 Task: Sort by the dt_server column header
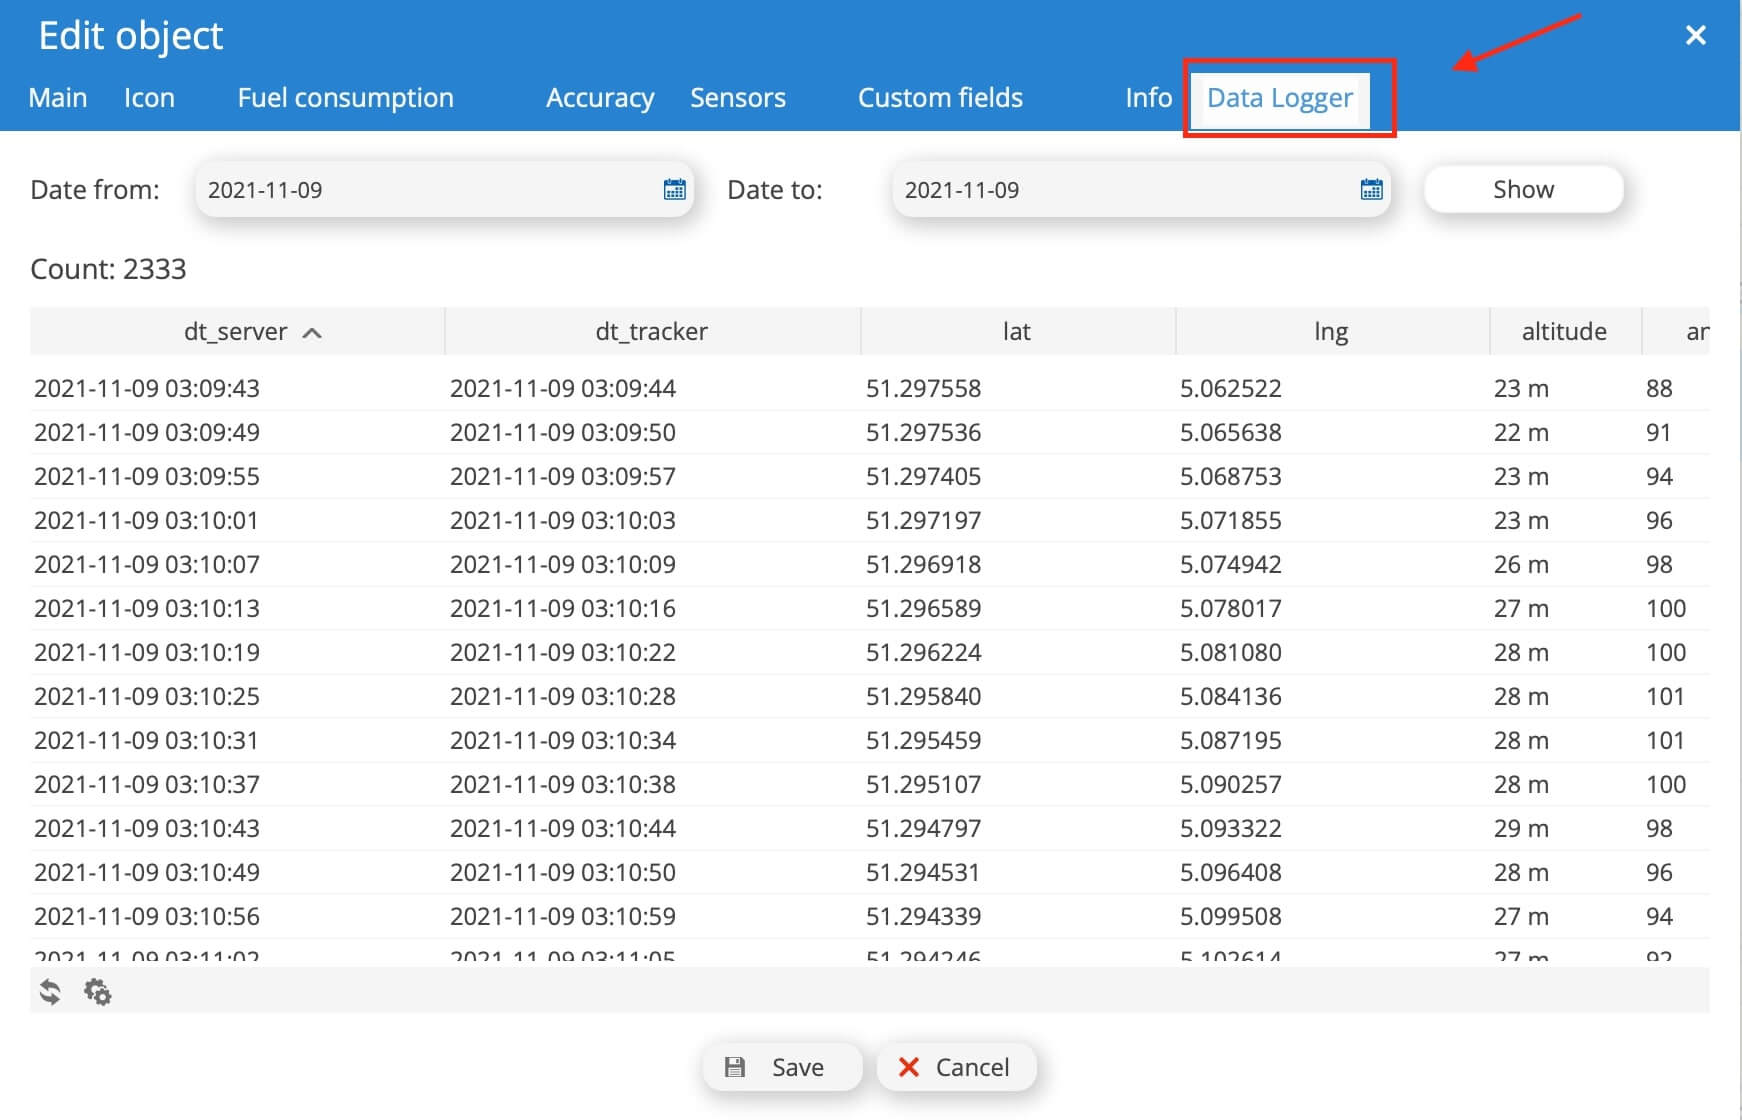click(x=237, y=332)
